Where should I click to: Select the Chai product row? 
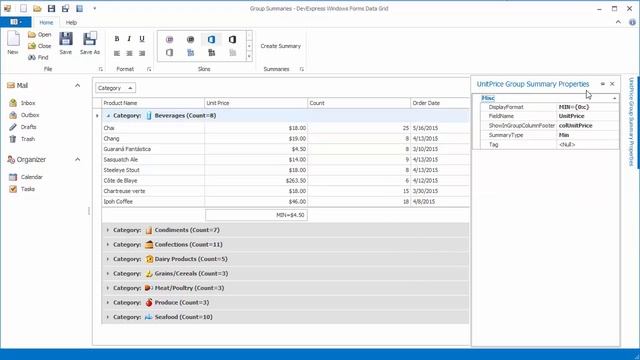point(285,128)
